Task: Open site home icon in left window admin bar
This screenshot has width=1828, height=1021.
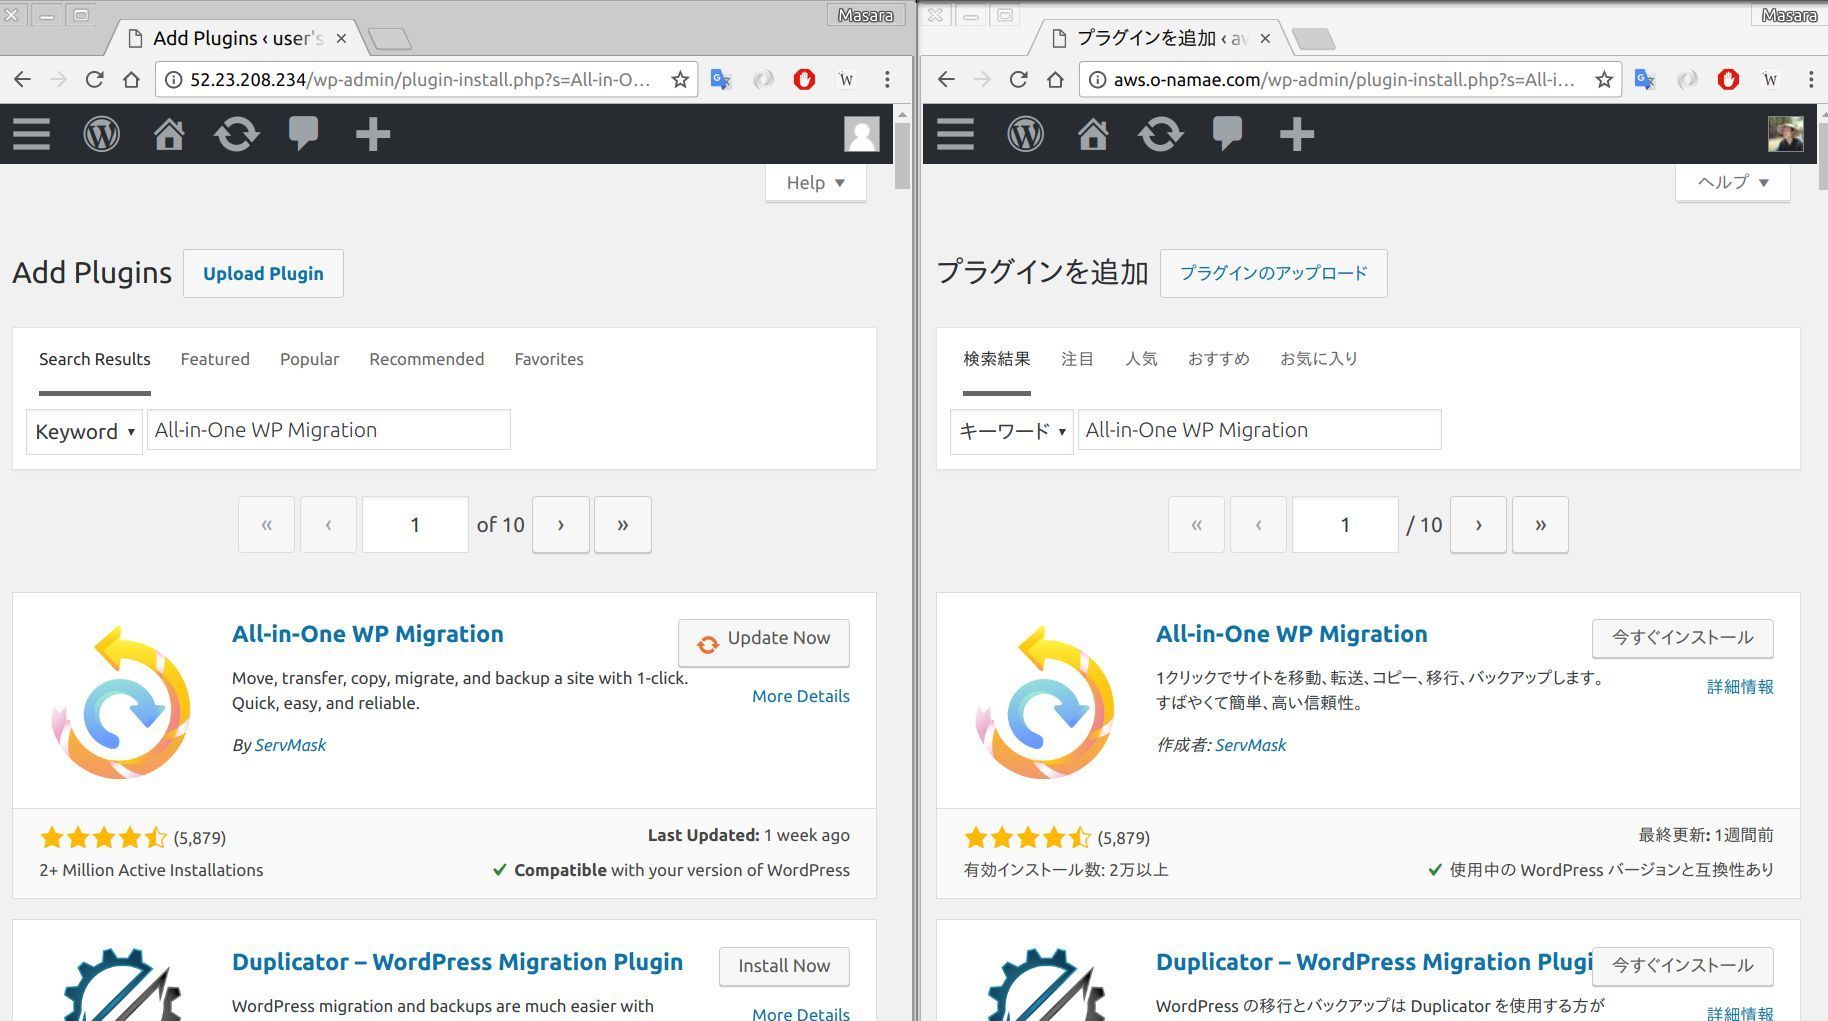Action: click(x=169, y=134)
